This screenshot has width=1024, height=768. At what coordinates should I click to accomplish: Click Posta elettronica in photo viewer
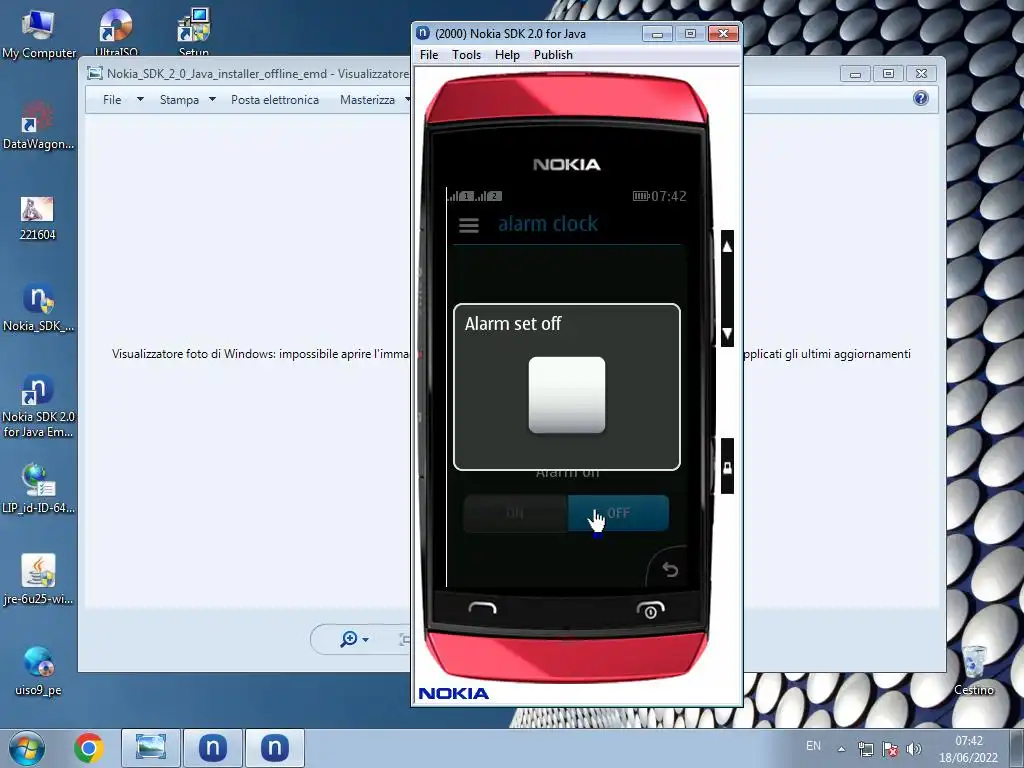click(x=275, y=100)
